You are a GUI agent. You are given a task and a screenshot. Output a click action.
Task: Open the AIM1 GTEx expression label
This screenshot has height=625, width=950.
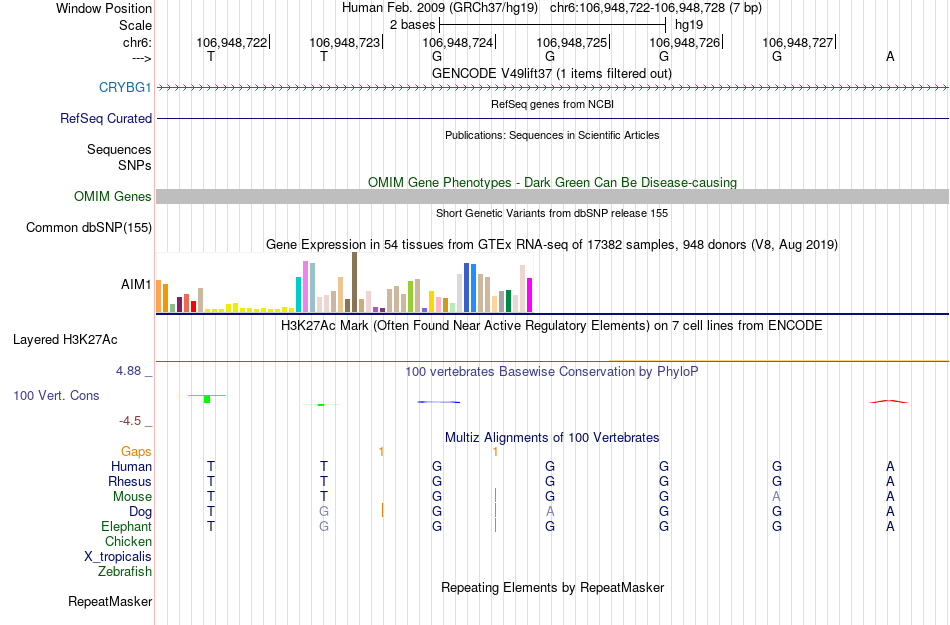point(136,284)
